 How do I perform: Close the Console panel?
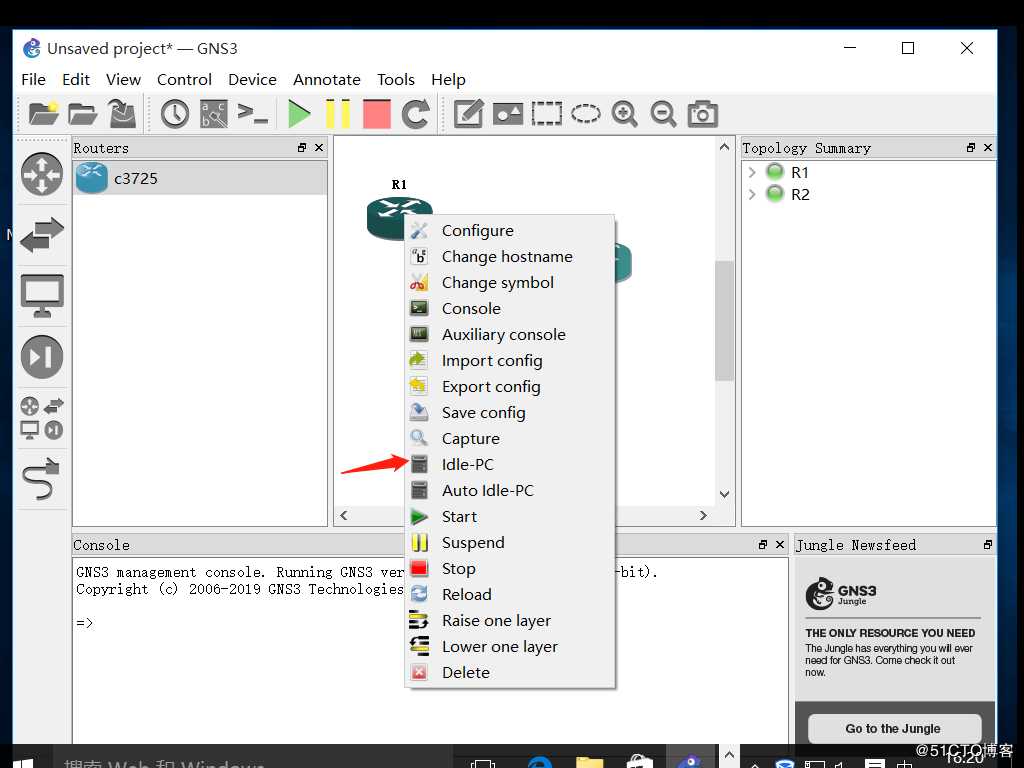(x=780, y=545)
